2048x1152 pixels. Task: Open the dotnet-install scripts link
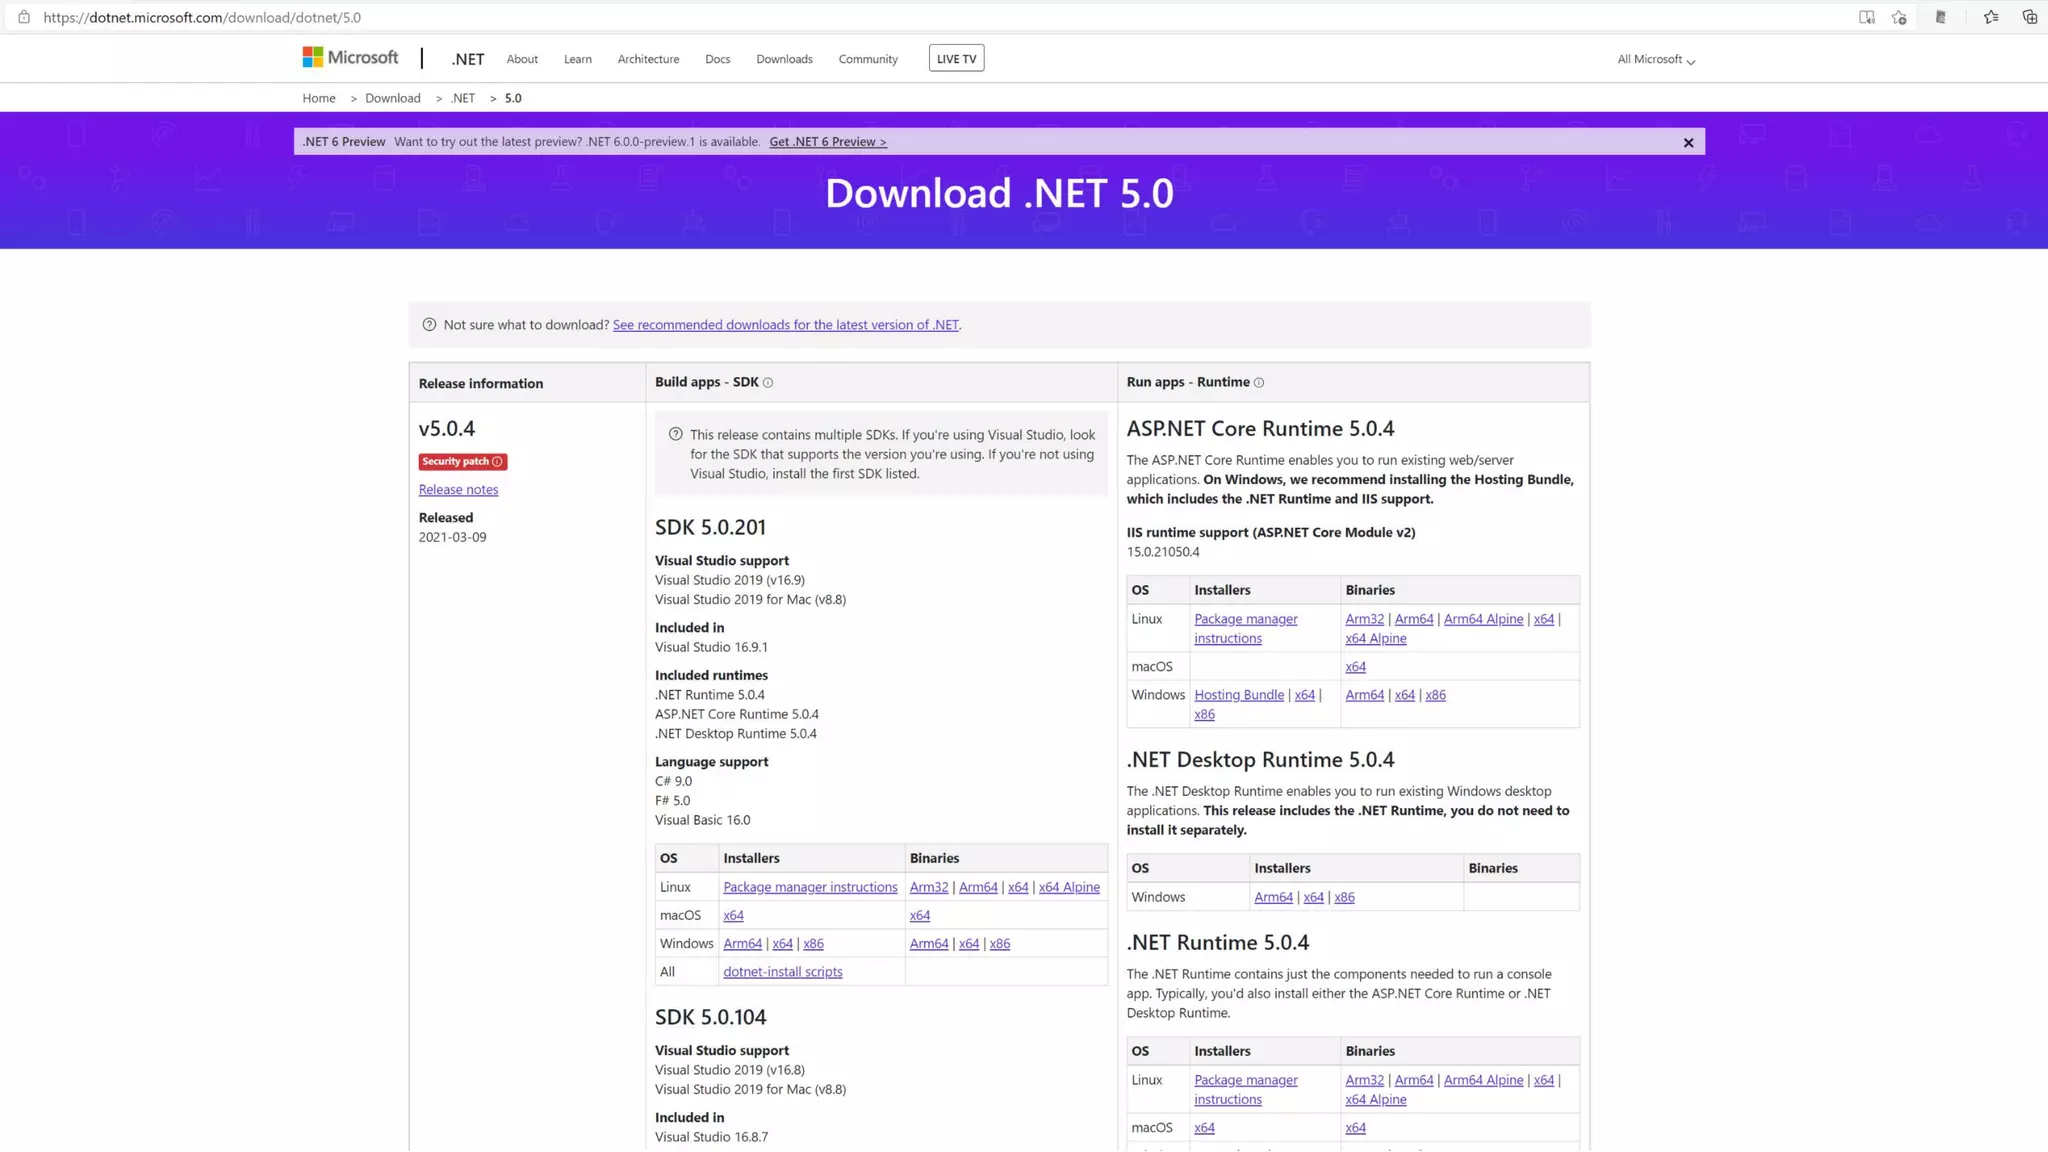click(x=782, y=972)
